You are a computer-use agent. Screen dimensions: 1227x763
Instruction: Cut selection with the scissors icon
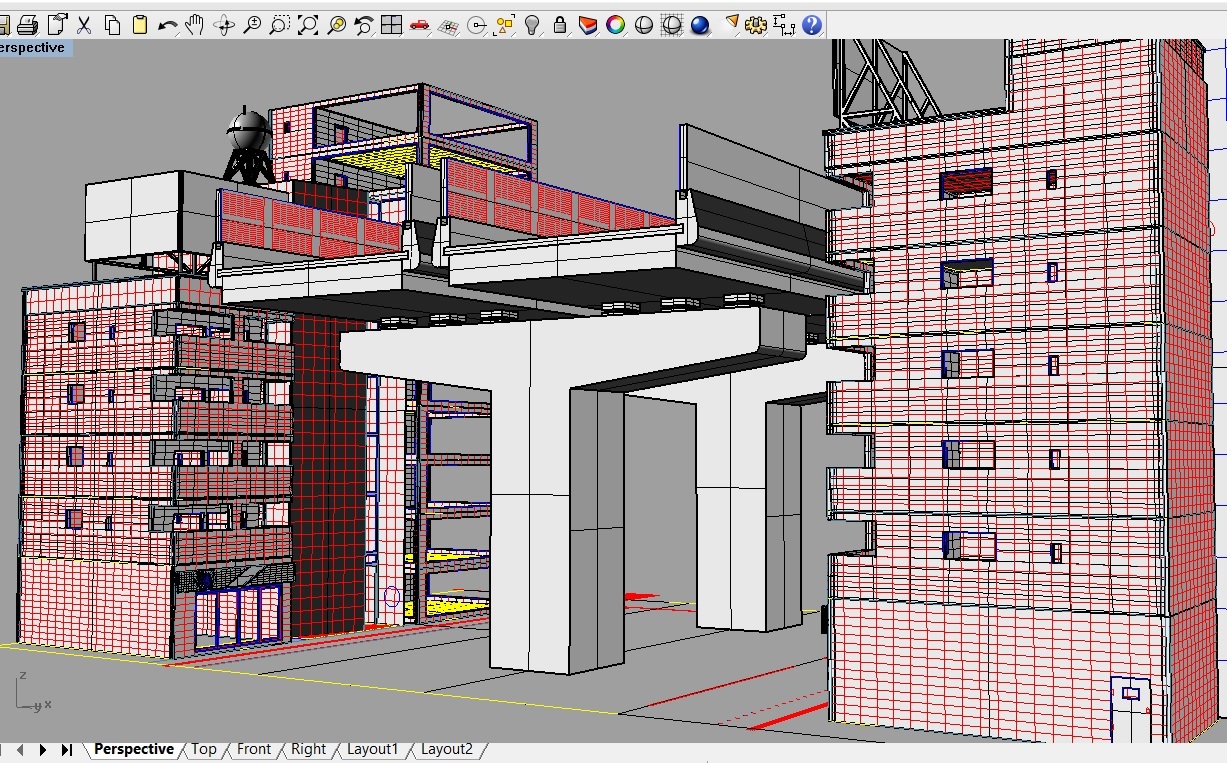click(84, 25)
